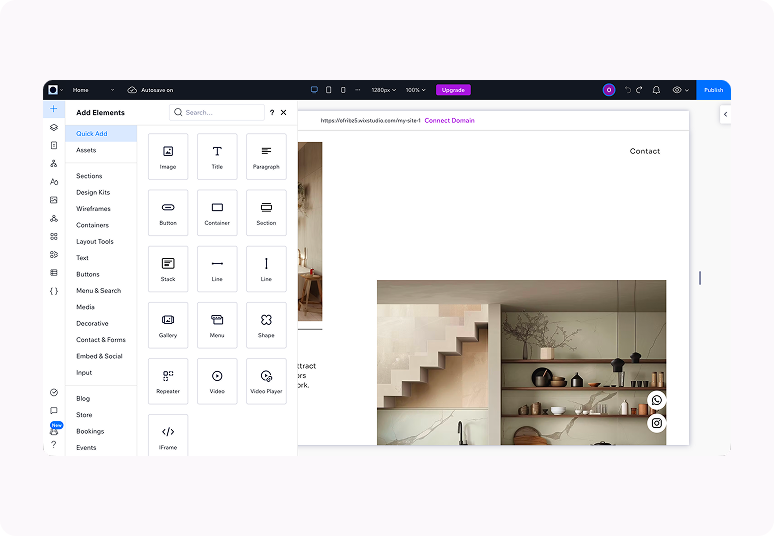Click the Instagram floating button
This screenshot has height=536, width=774.
[657, 423]
